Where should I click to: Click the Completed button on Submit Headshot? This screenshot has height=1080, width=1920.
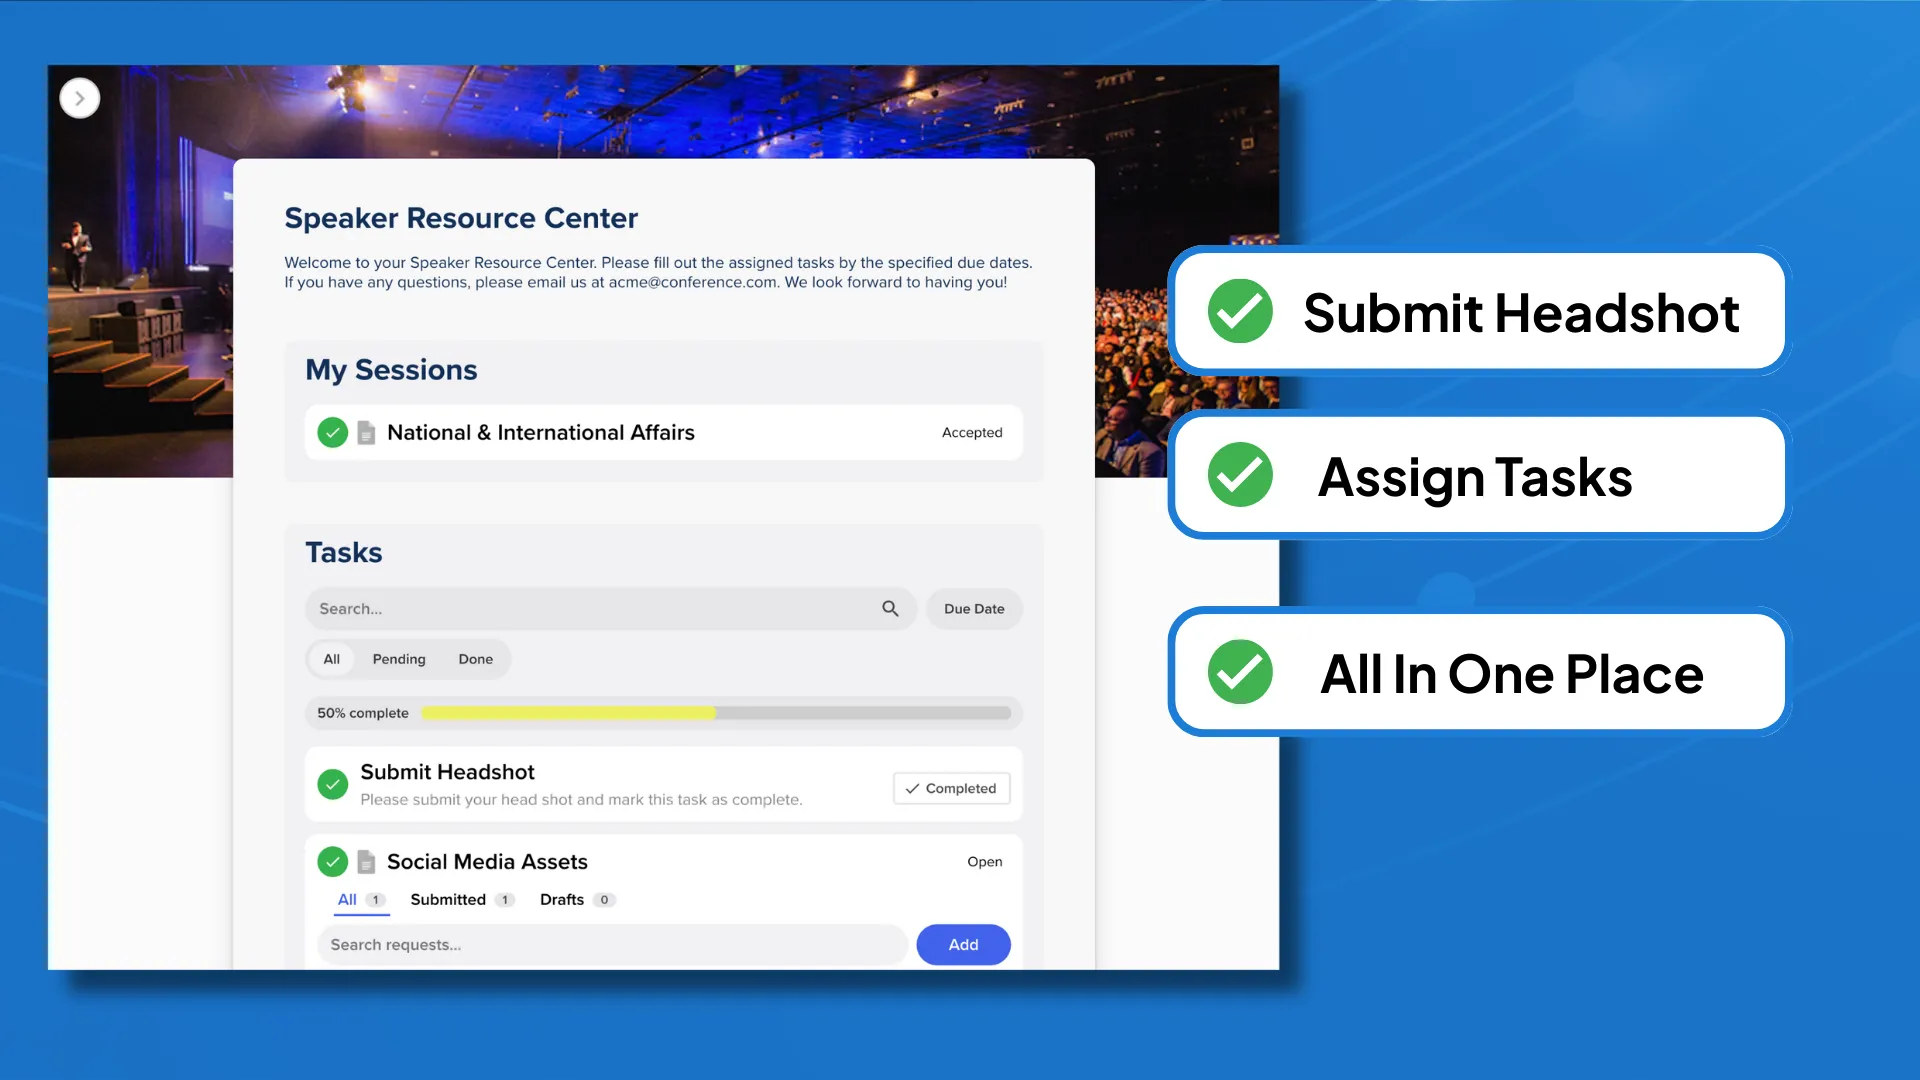tap(951, 788)
